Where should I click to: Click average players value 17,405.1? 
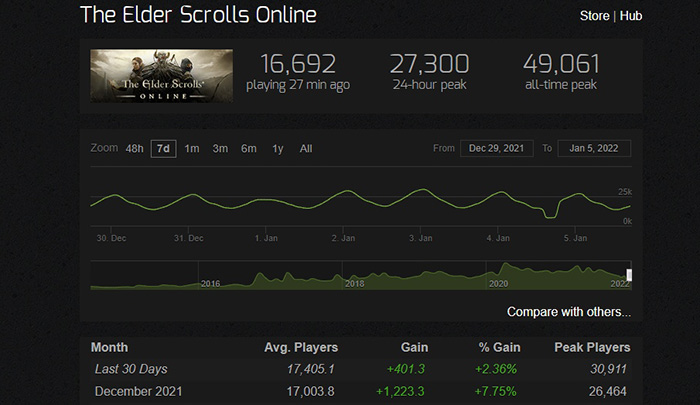[310, 369]
